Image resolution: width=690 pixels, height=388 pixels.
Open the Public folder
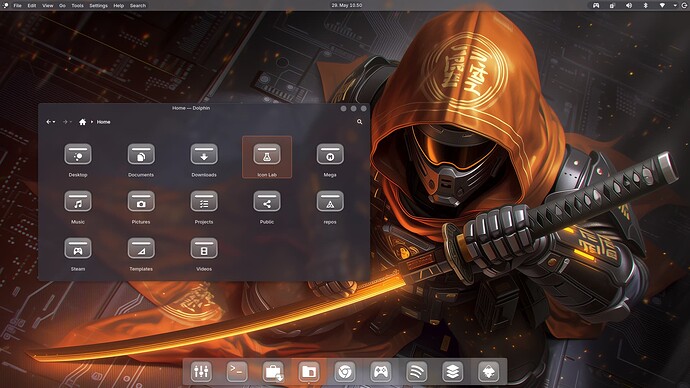click(267, 207)
